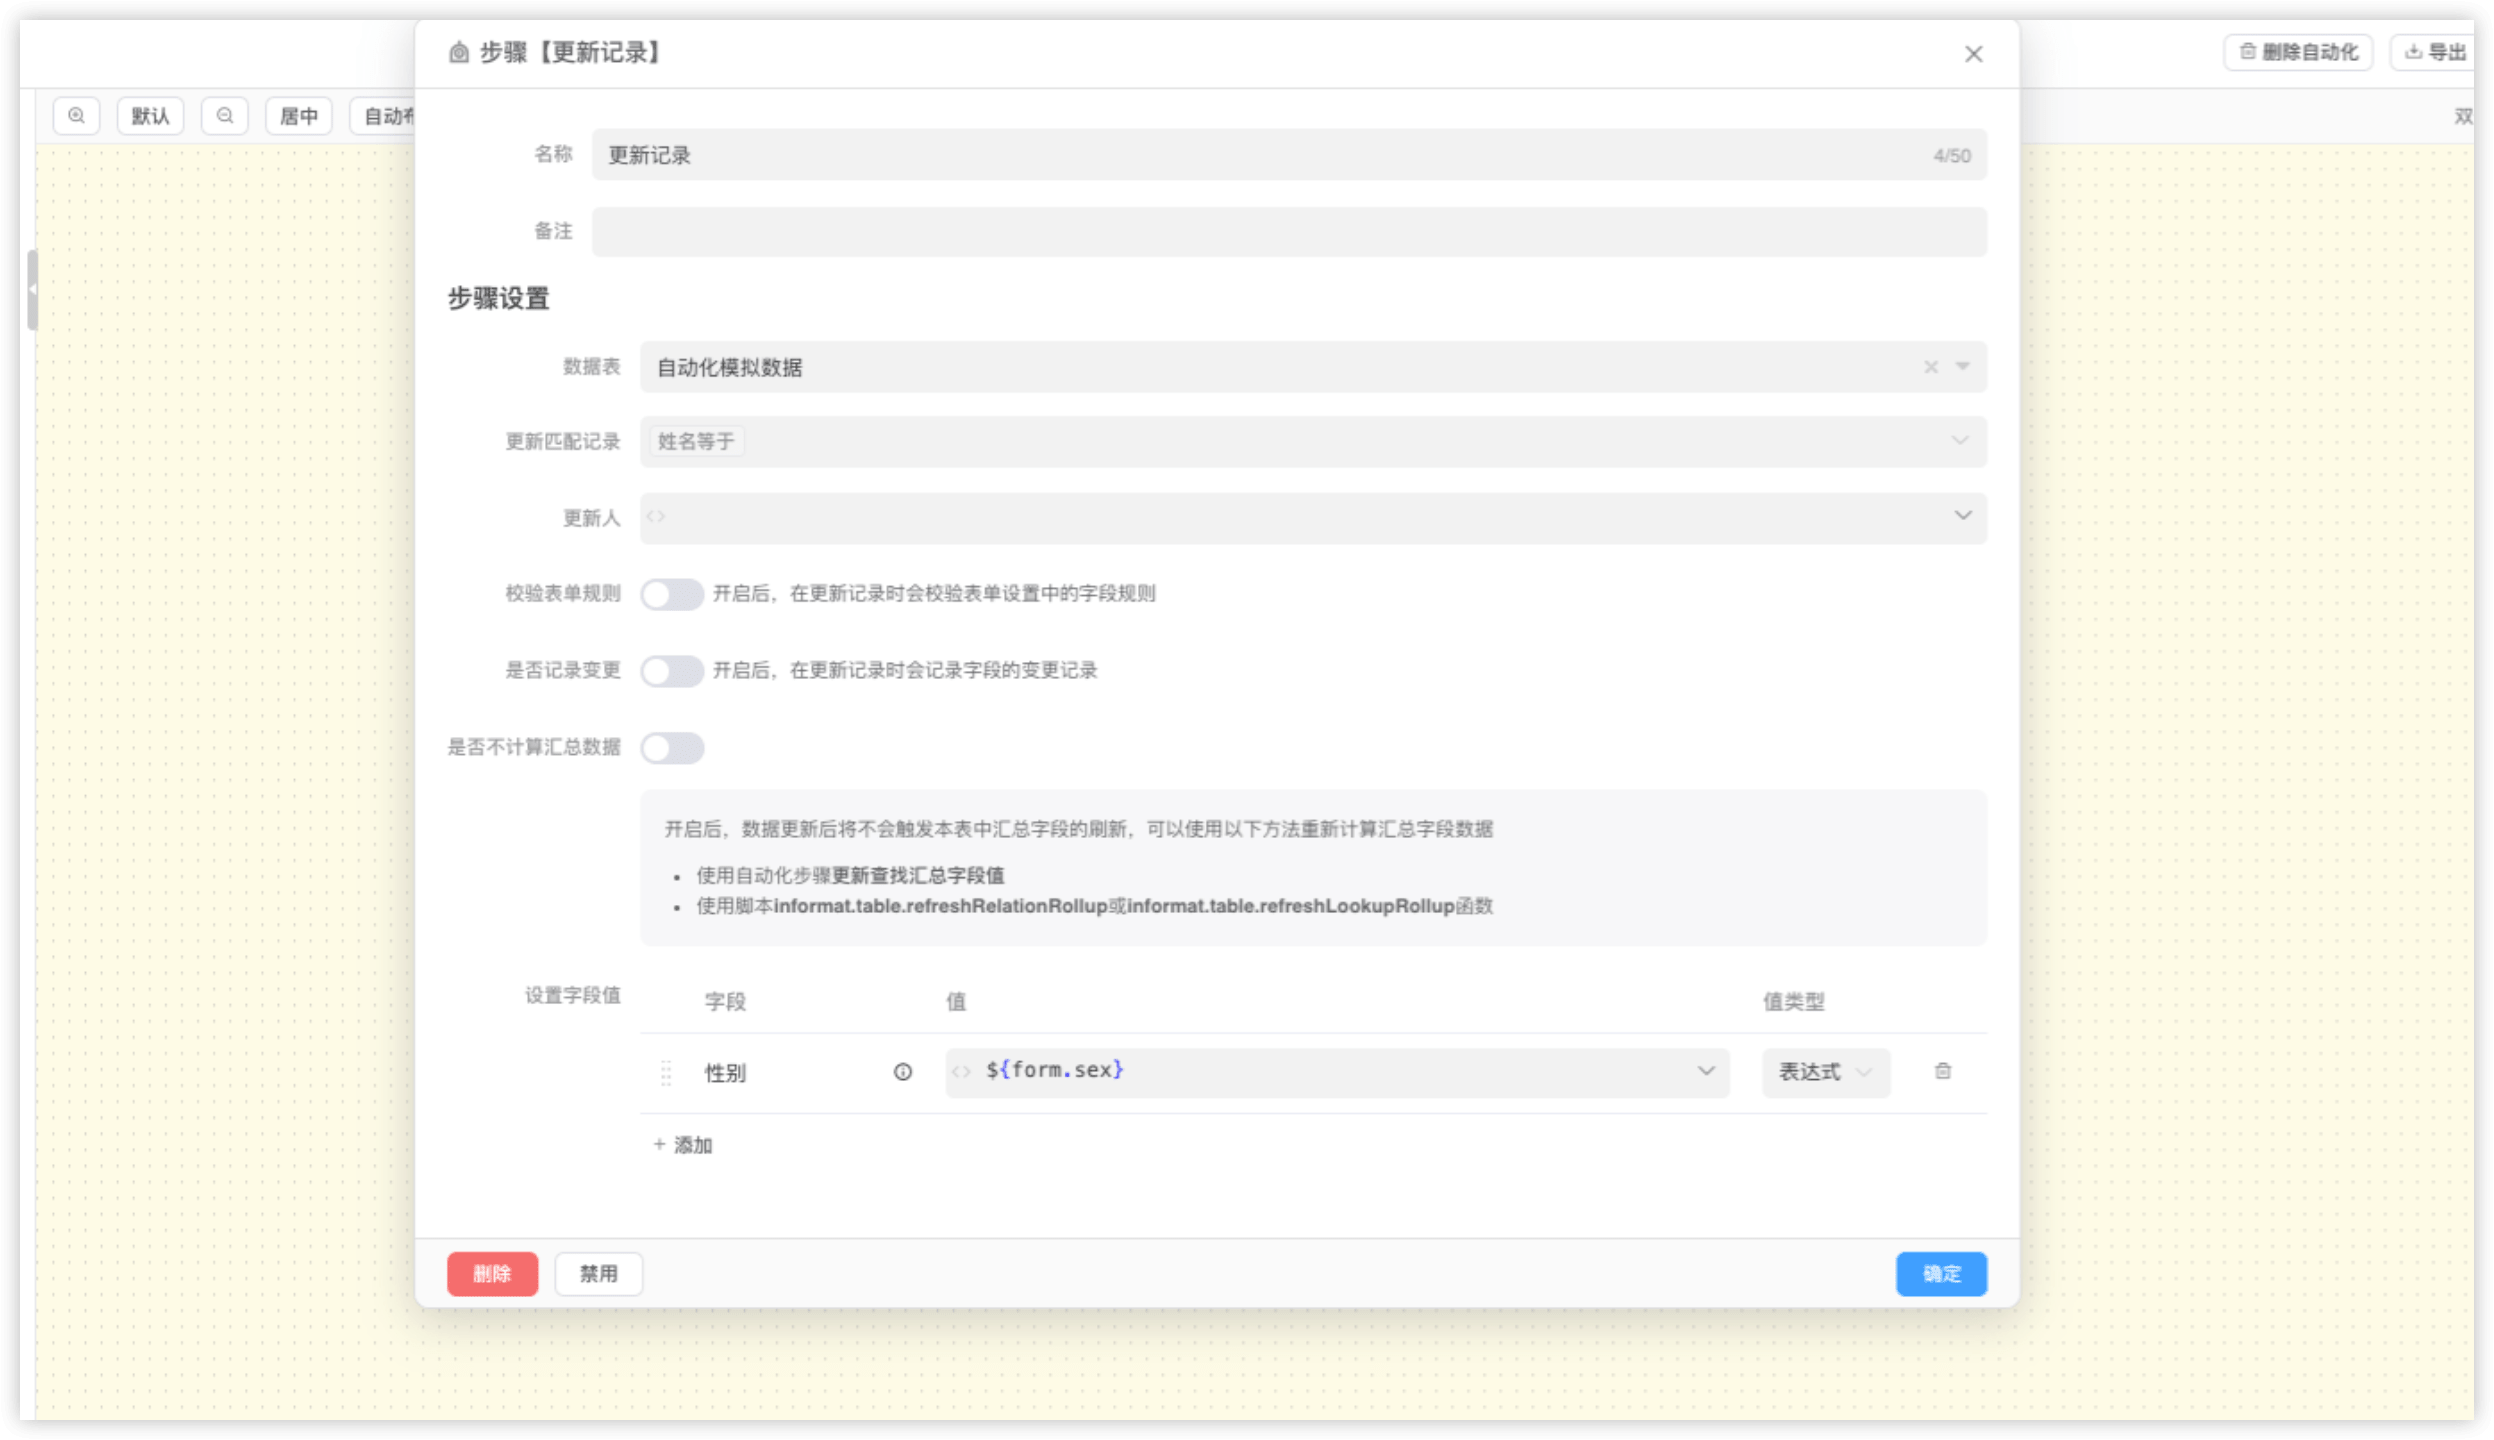Image resolution: width=2494 pixels, height=1440 pixels.
Task: Enable the 校验表单规则 switch
Action: 672,595
